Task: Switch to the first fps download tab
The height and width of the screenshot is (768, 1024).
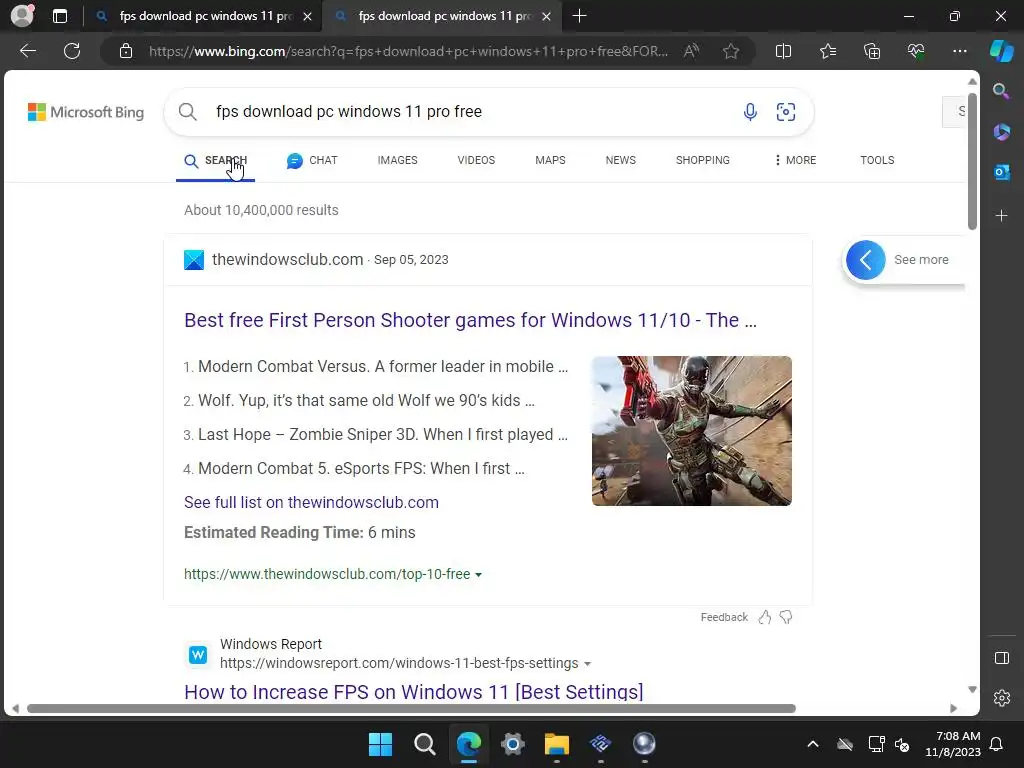Action: pyautogui.click(x=203, y=16)
